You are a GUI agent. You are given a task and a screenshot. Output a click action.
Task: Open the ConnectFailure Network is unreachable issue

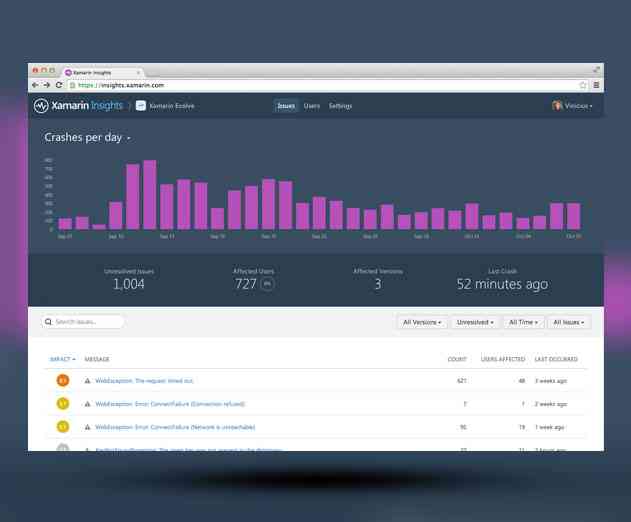tap(175, 427)
